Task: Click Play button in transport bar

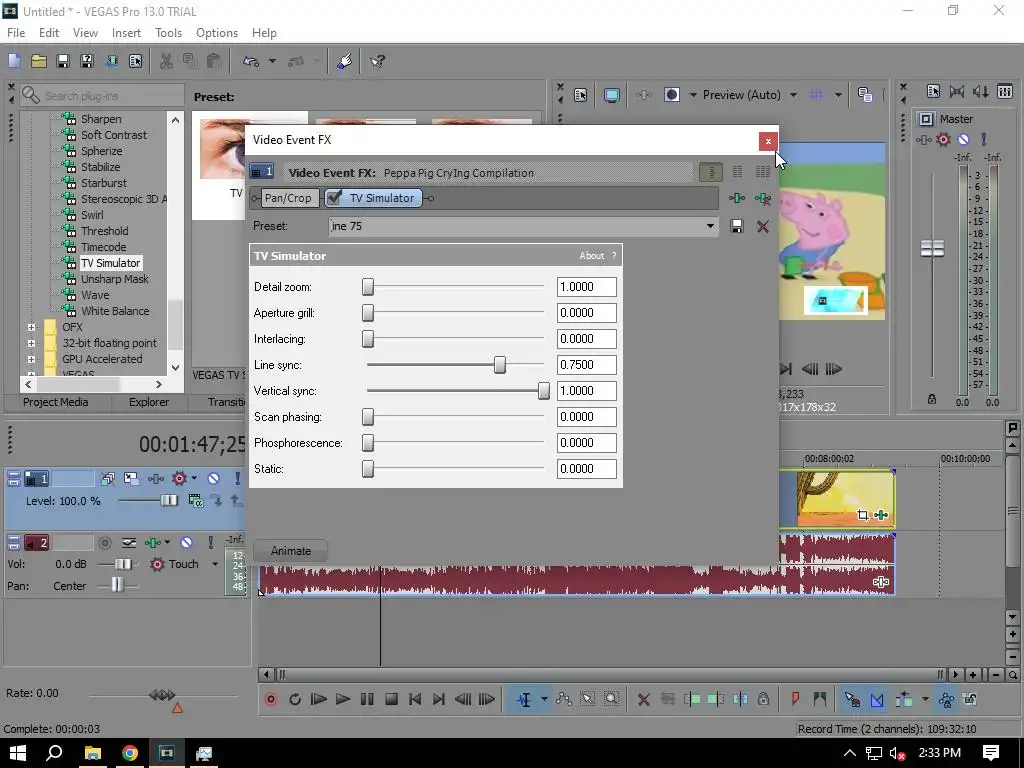Action: tap(343, 699)
